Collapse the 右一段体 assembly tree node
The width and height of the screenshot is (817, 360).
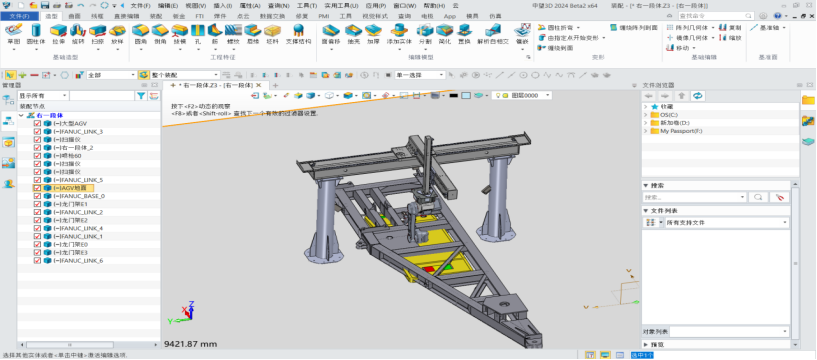21,115
